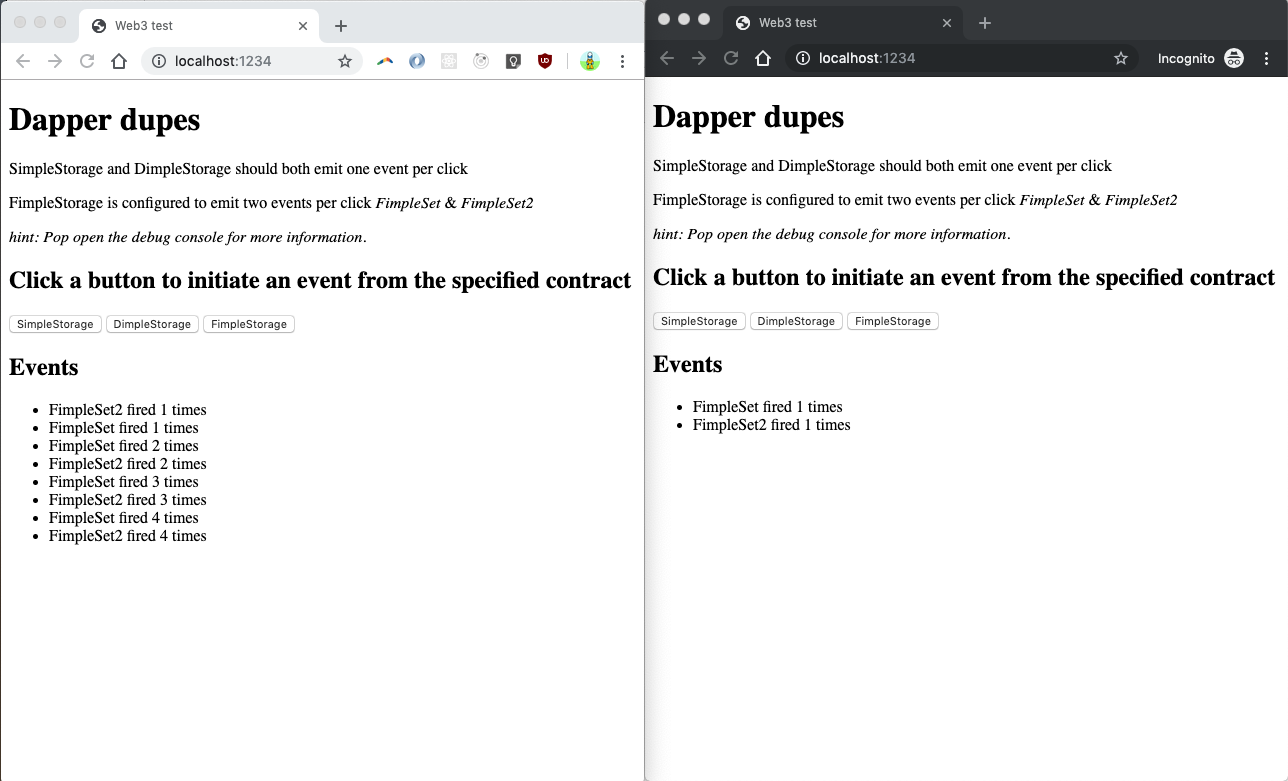Click the colorful boomerang extension icon
Viewport: 1288px width, 781px height.
(385, 61)
